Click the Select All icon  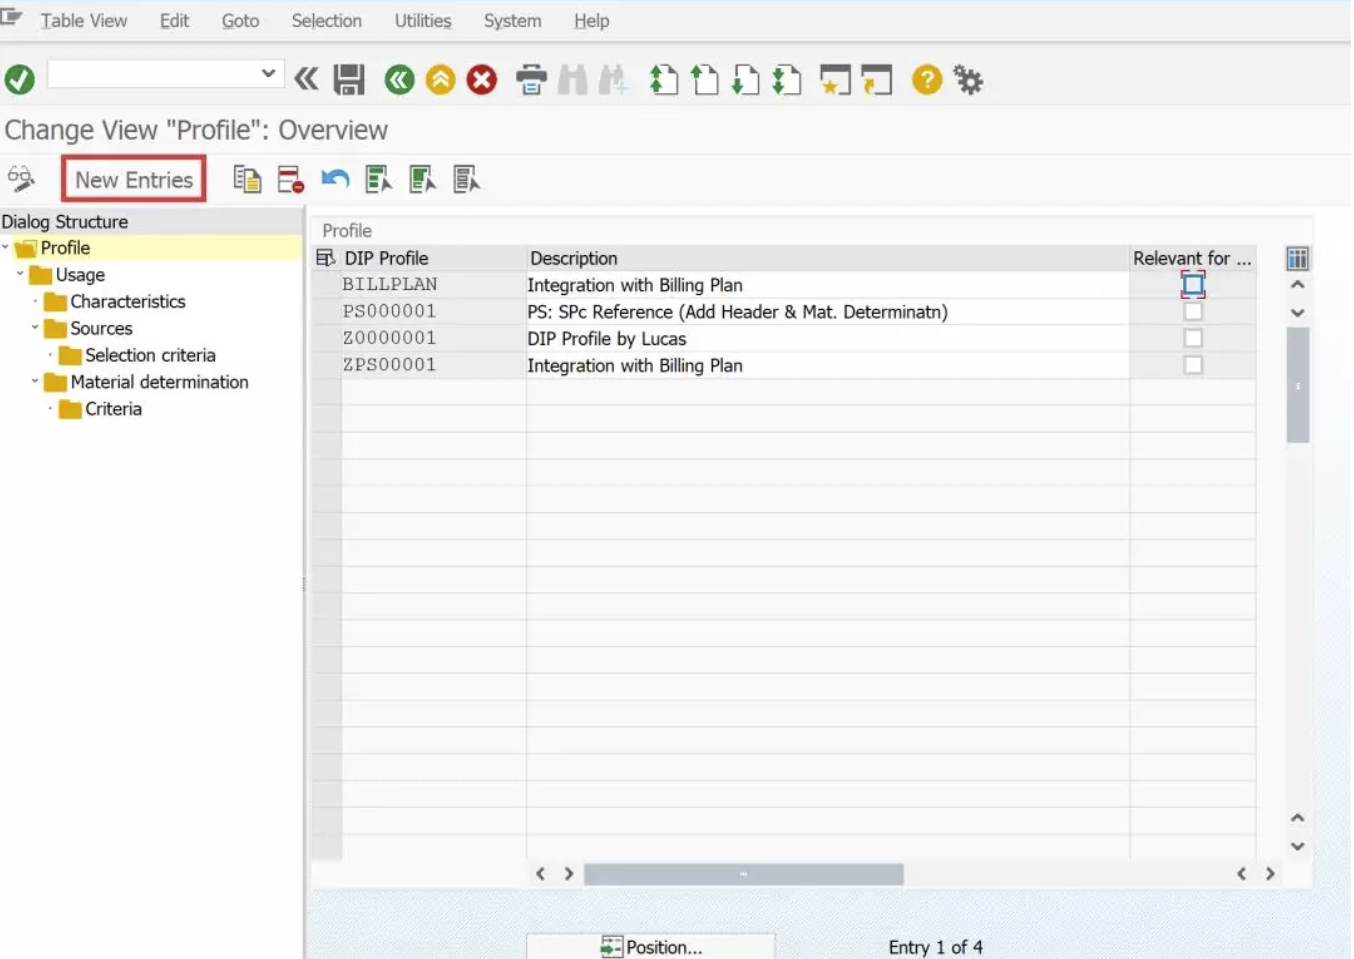click(x=378, y=180)
